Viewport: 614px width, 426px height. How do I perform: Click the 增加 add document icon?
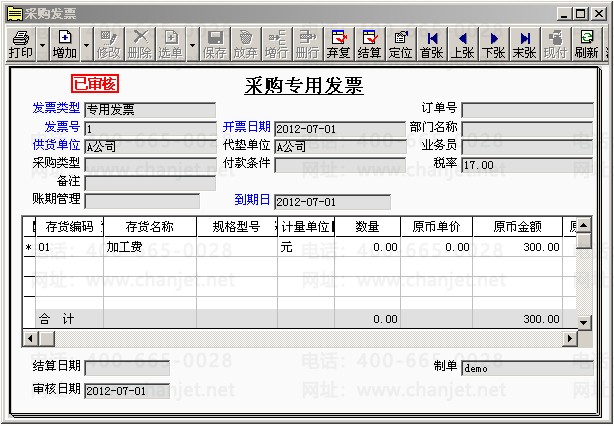[x=65, y=44]
